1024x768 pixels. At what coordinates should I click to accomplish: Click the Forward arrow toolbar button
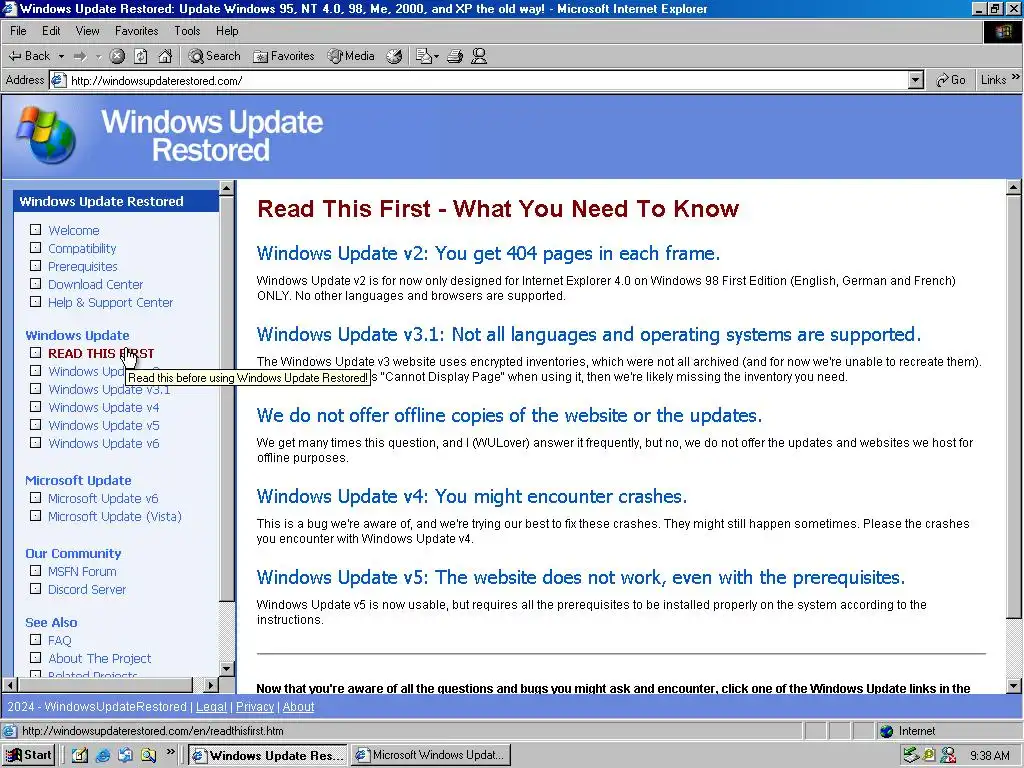pos(80,57)
